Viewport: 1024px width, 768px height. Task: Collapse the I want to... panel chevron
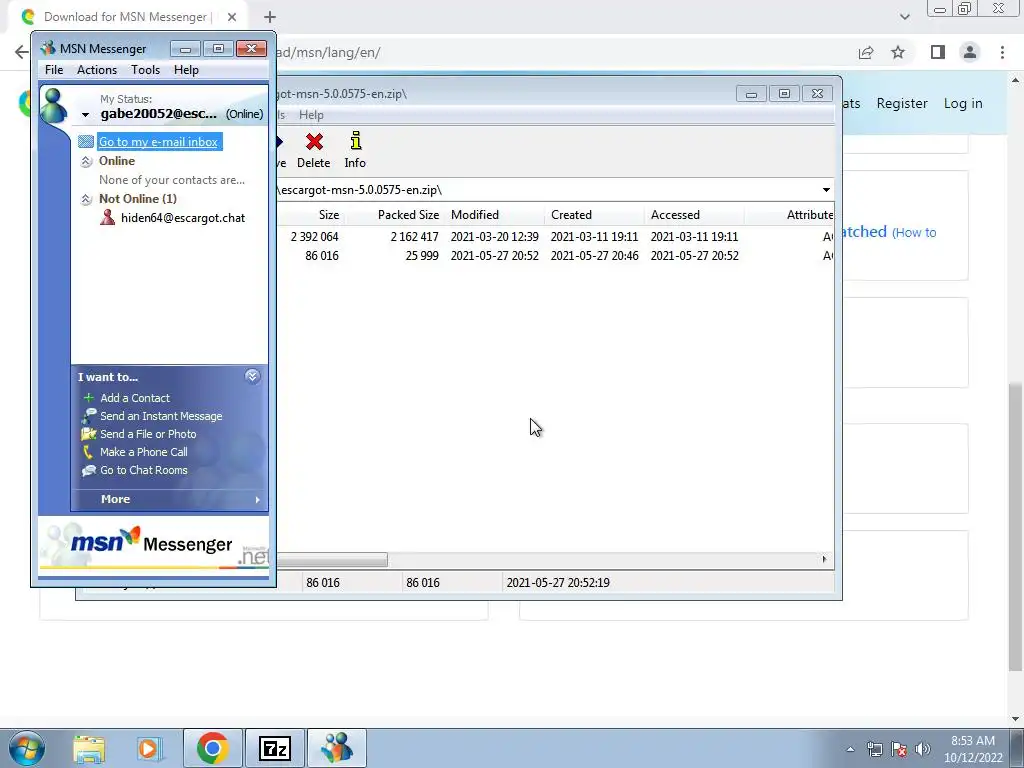coord(252,376)
